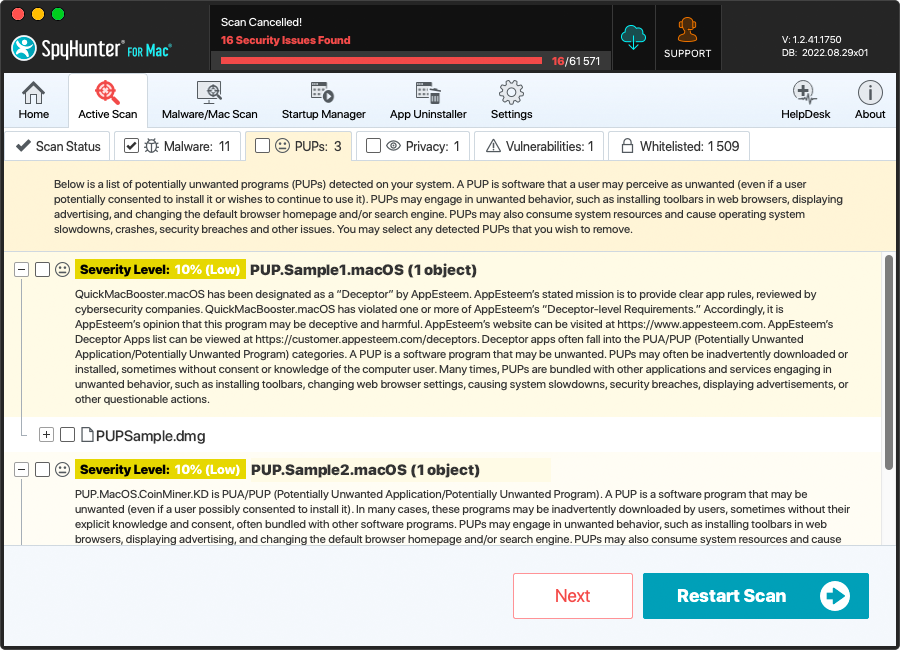
Task: Open the Startup Manager
Action: point(323,101)
